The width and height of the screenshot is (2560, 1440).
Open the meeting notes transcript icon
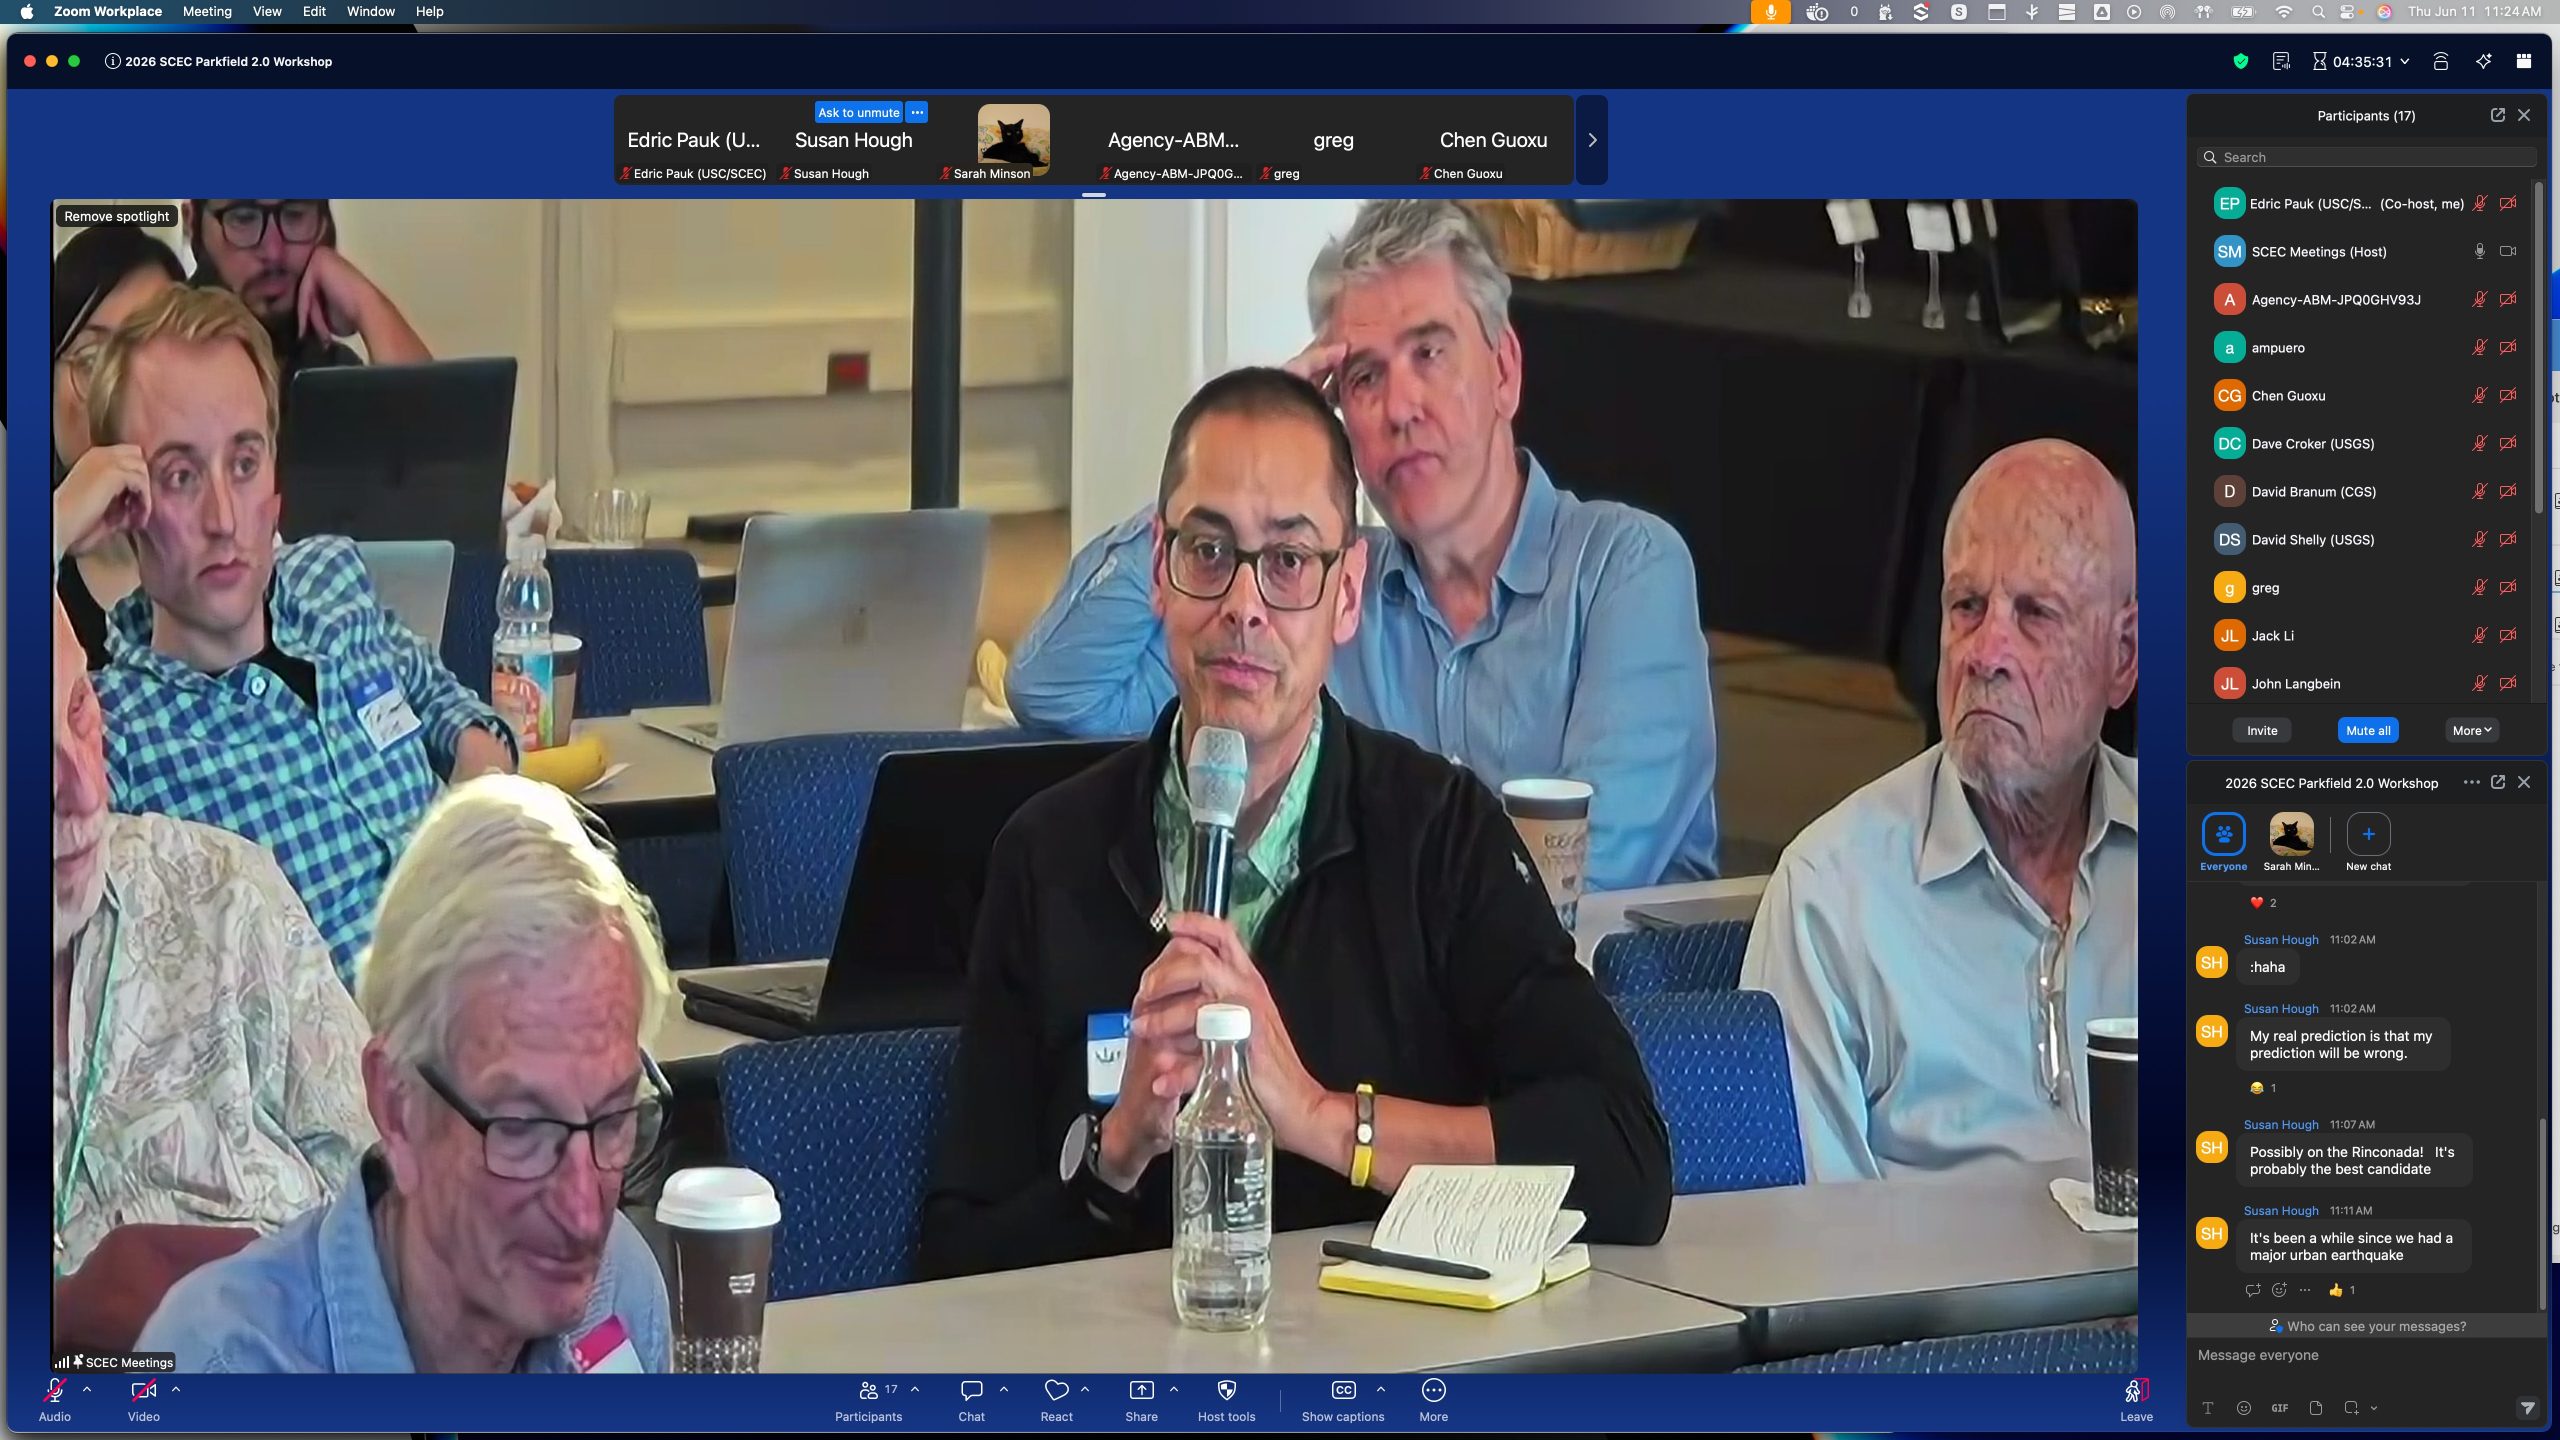2281,61
